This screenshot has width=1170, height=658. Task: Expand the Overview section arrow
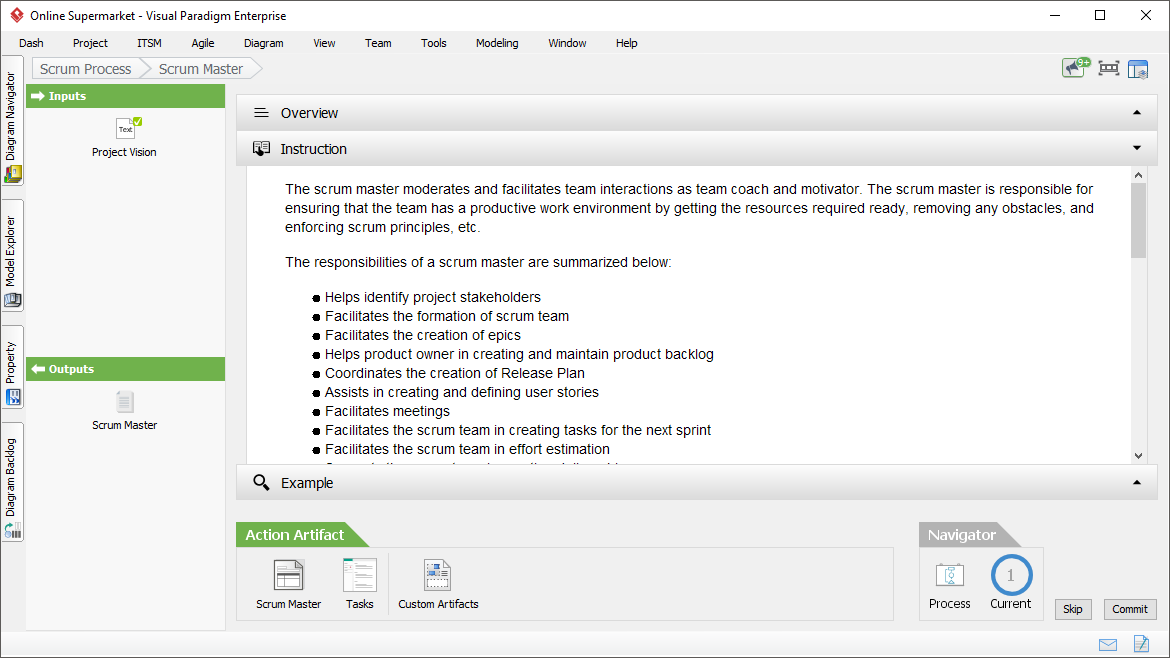(x=1136, y=113)
